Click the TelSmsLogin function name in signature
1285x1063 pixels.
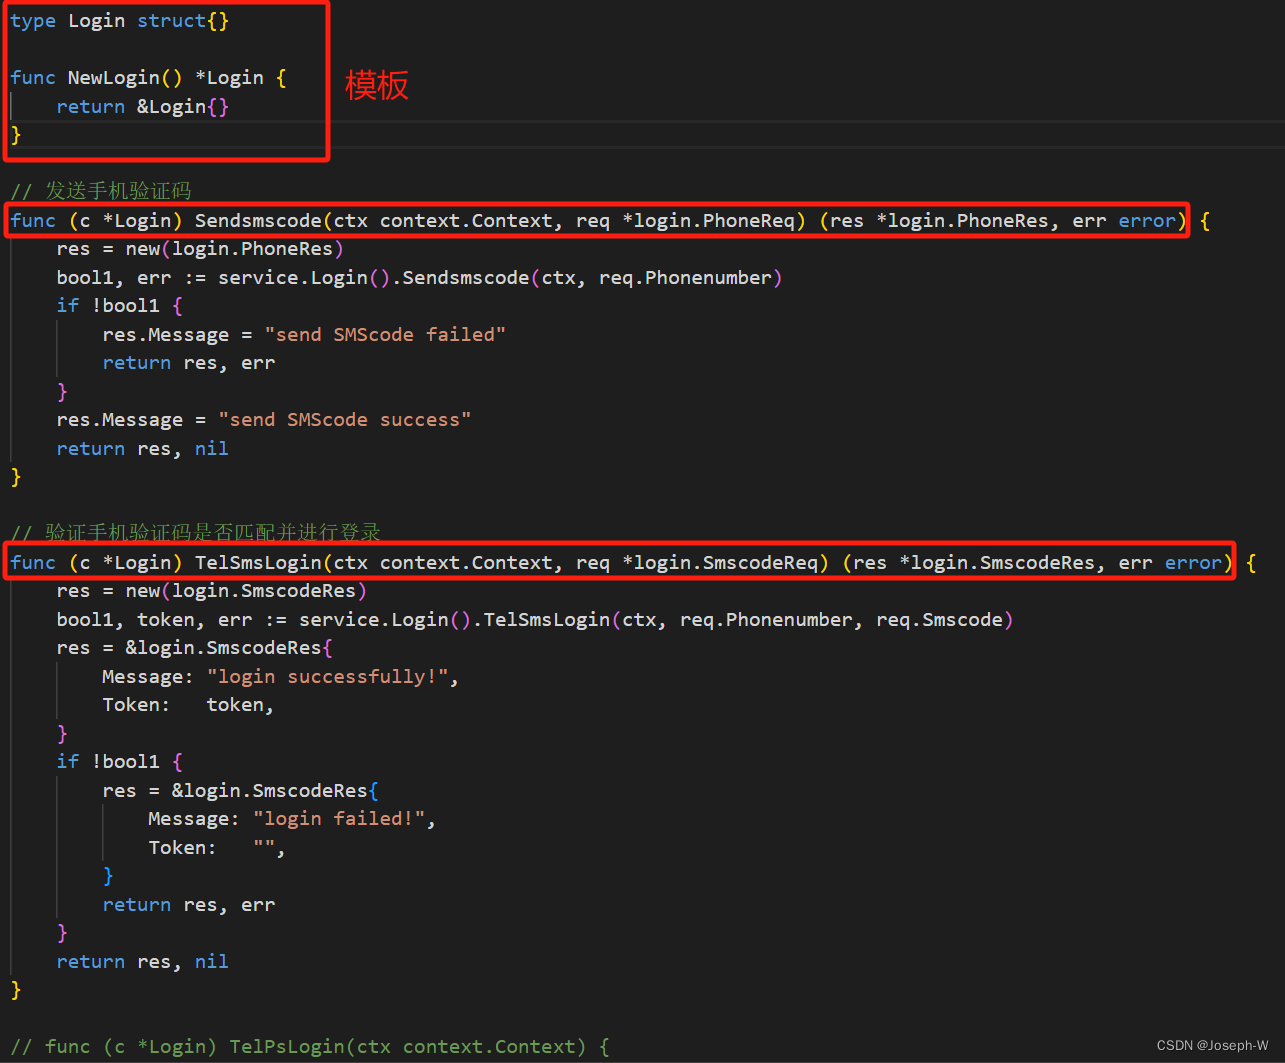pyautogui.click(x=258, y=563)
